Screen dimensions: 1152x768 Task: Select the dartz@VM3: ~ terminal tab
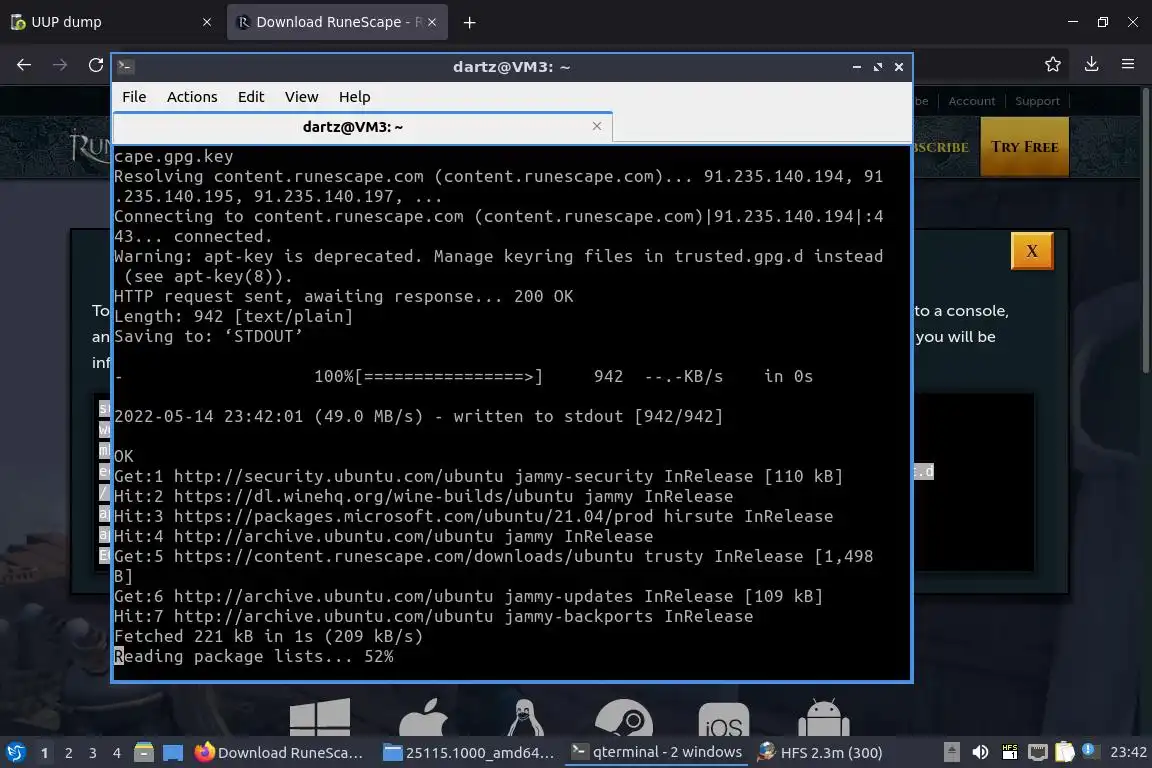pos(353,127)
